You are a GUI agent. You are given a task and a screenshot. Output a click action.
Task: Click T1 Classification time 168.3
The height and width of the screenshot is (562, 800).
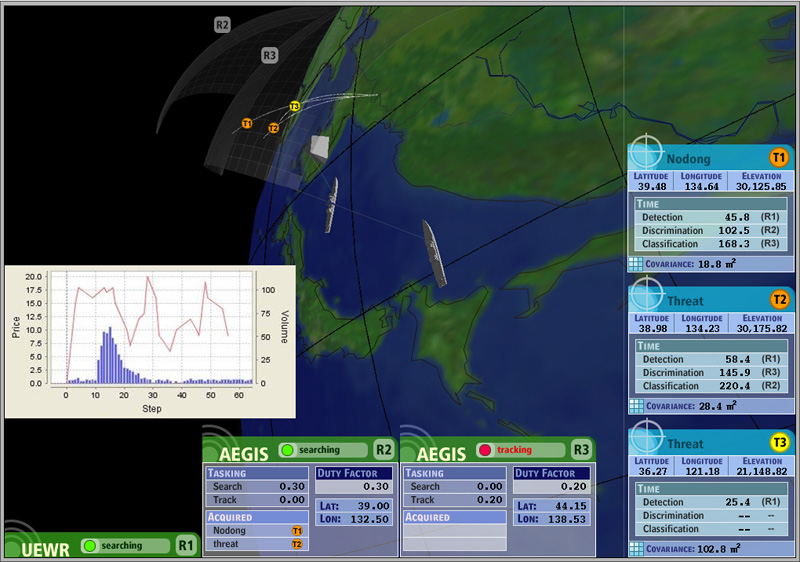coord(734,244)
